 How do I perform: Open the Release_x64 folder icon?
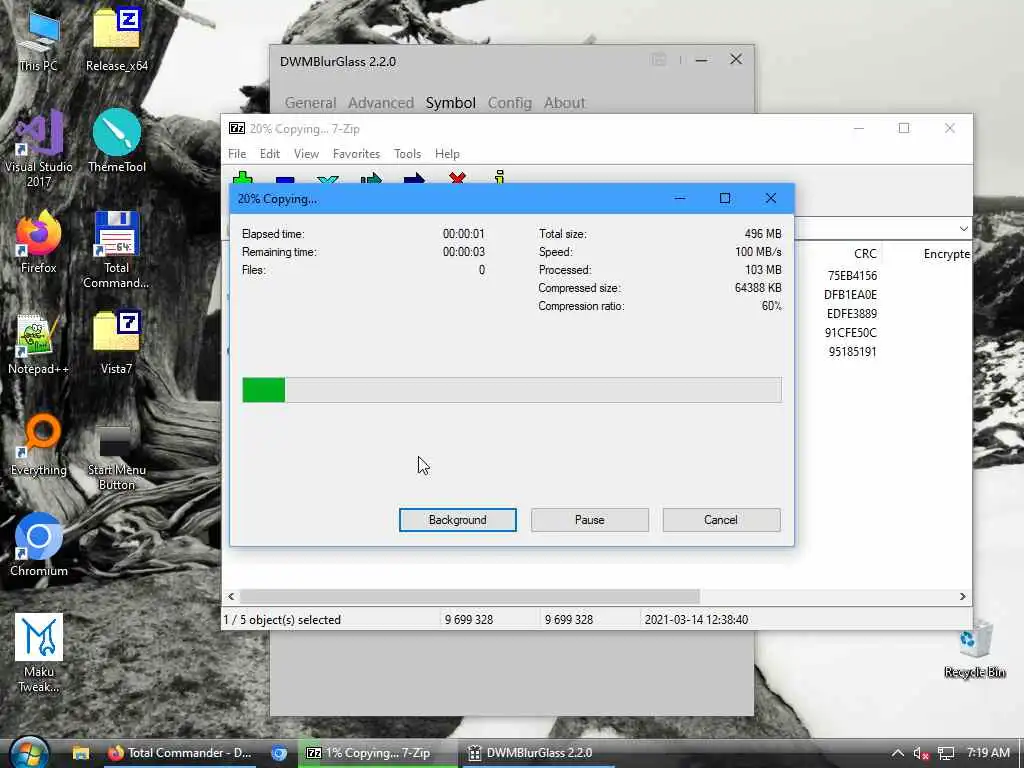coord(116,40)
